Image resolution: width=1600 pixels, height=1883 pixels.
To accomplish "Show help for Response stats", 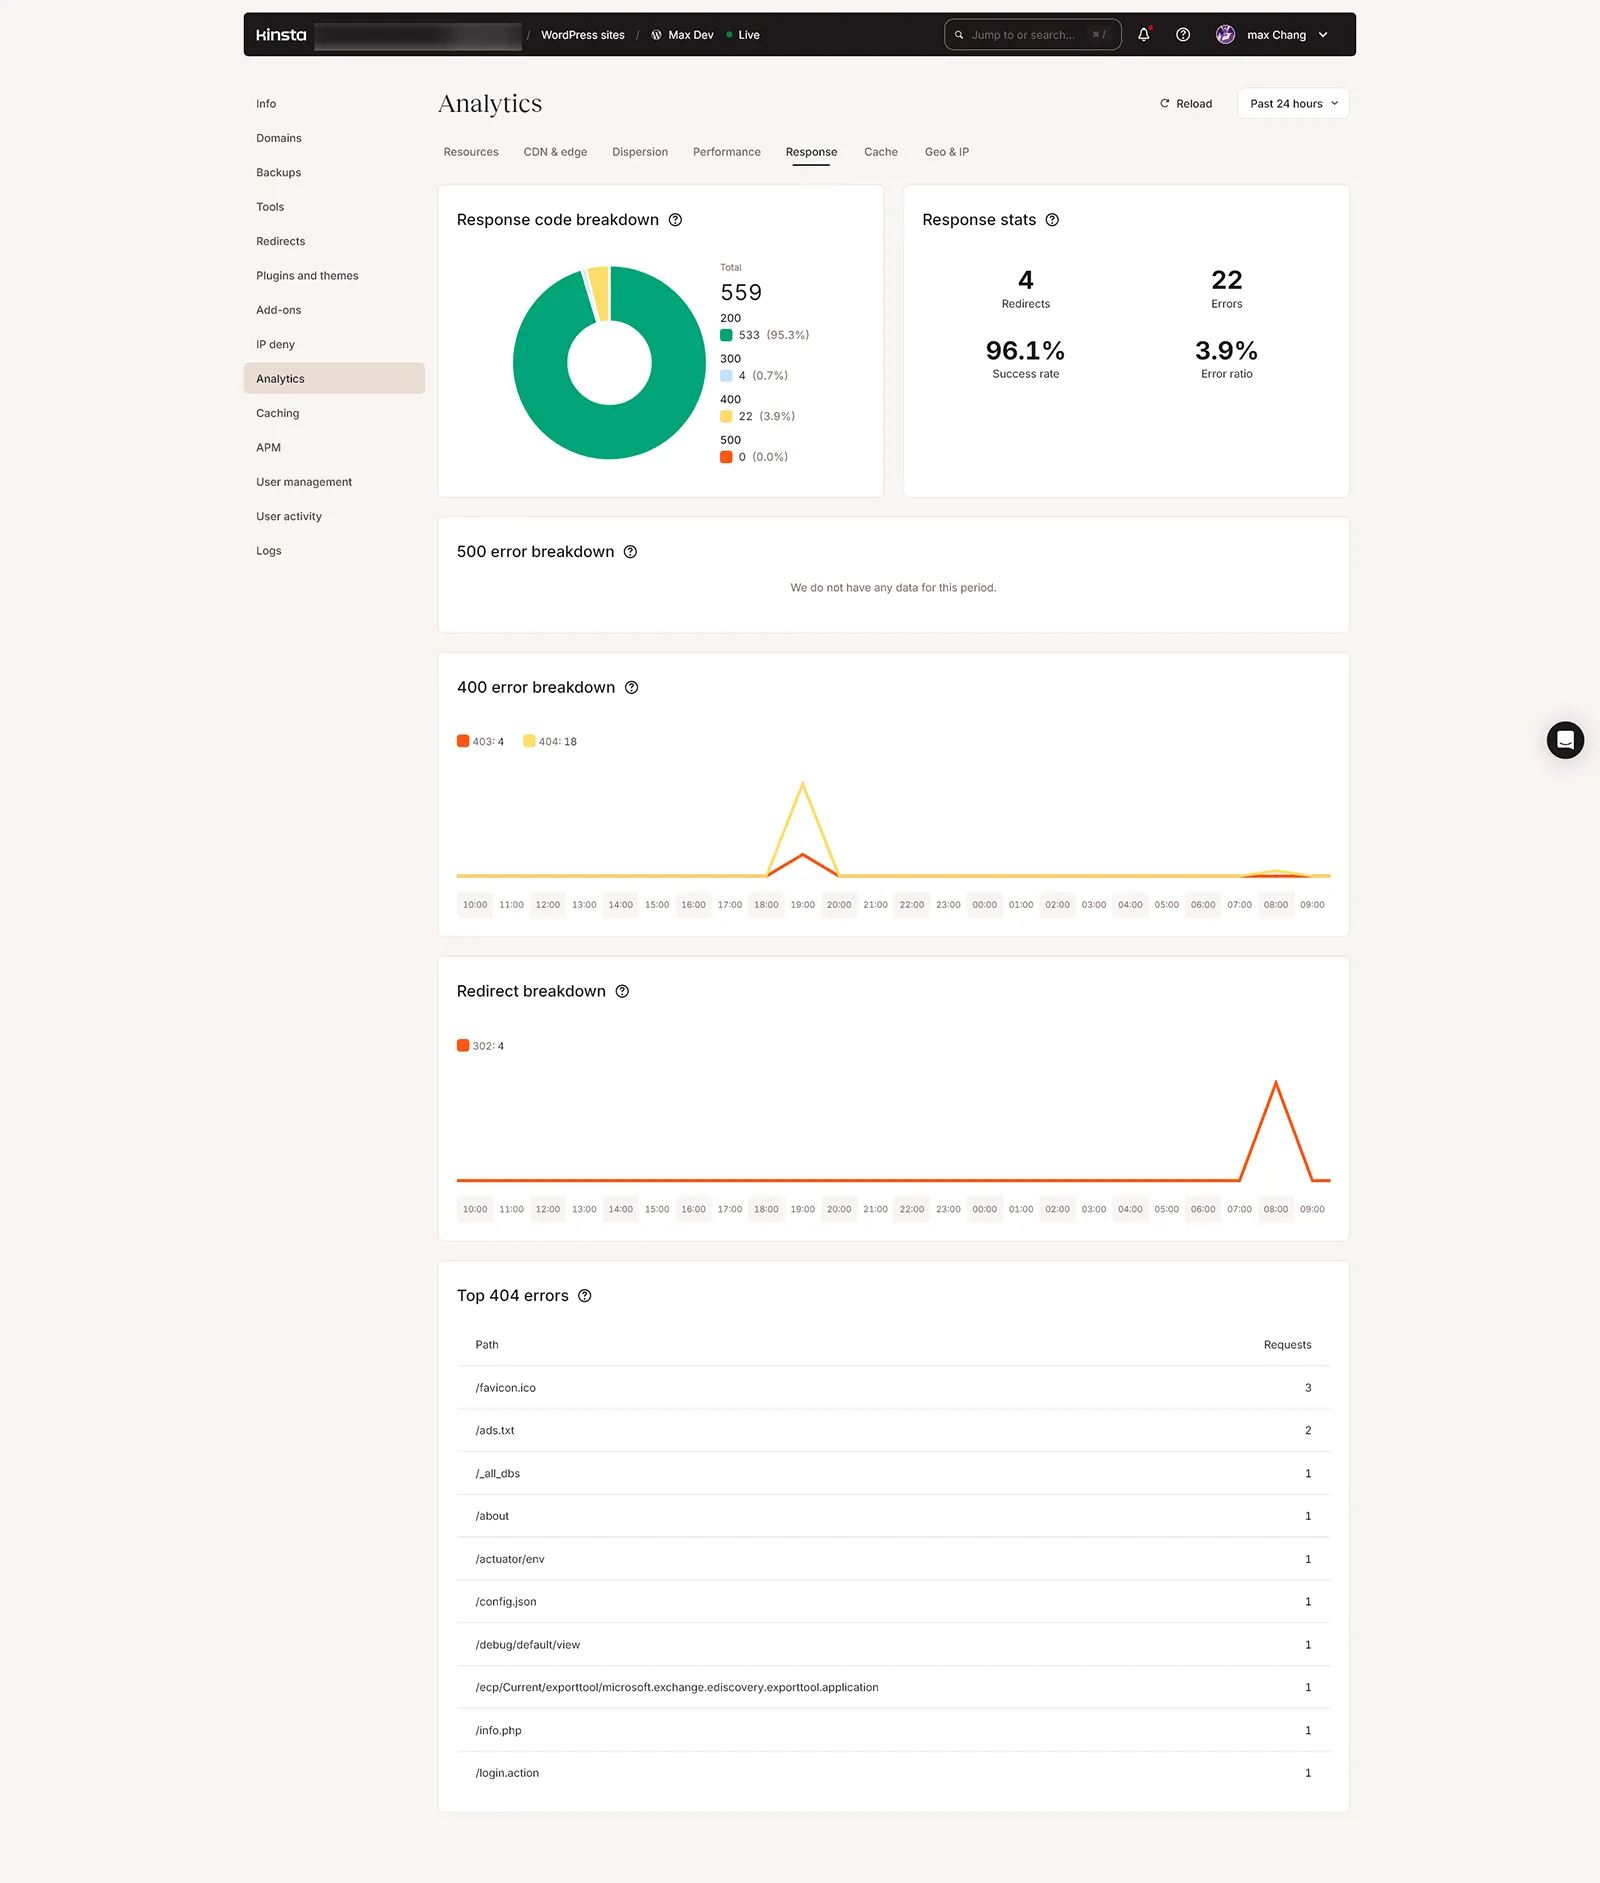I will (x=1052, y=220).
